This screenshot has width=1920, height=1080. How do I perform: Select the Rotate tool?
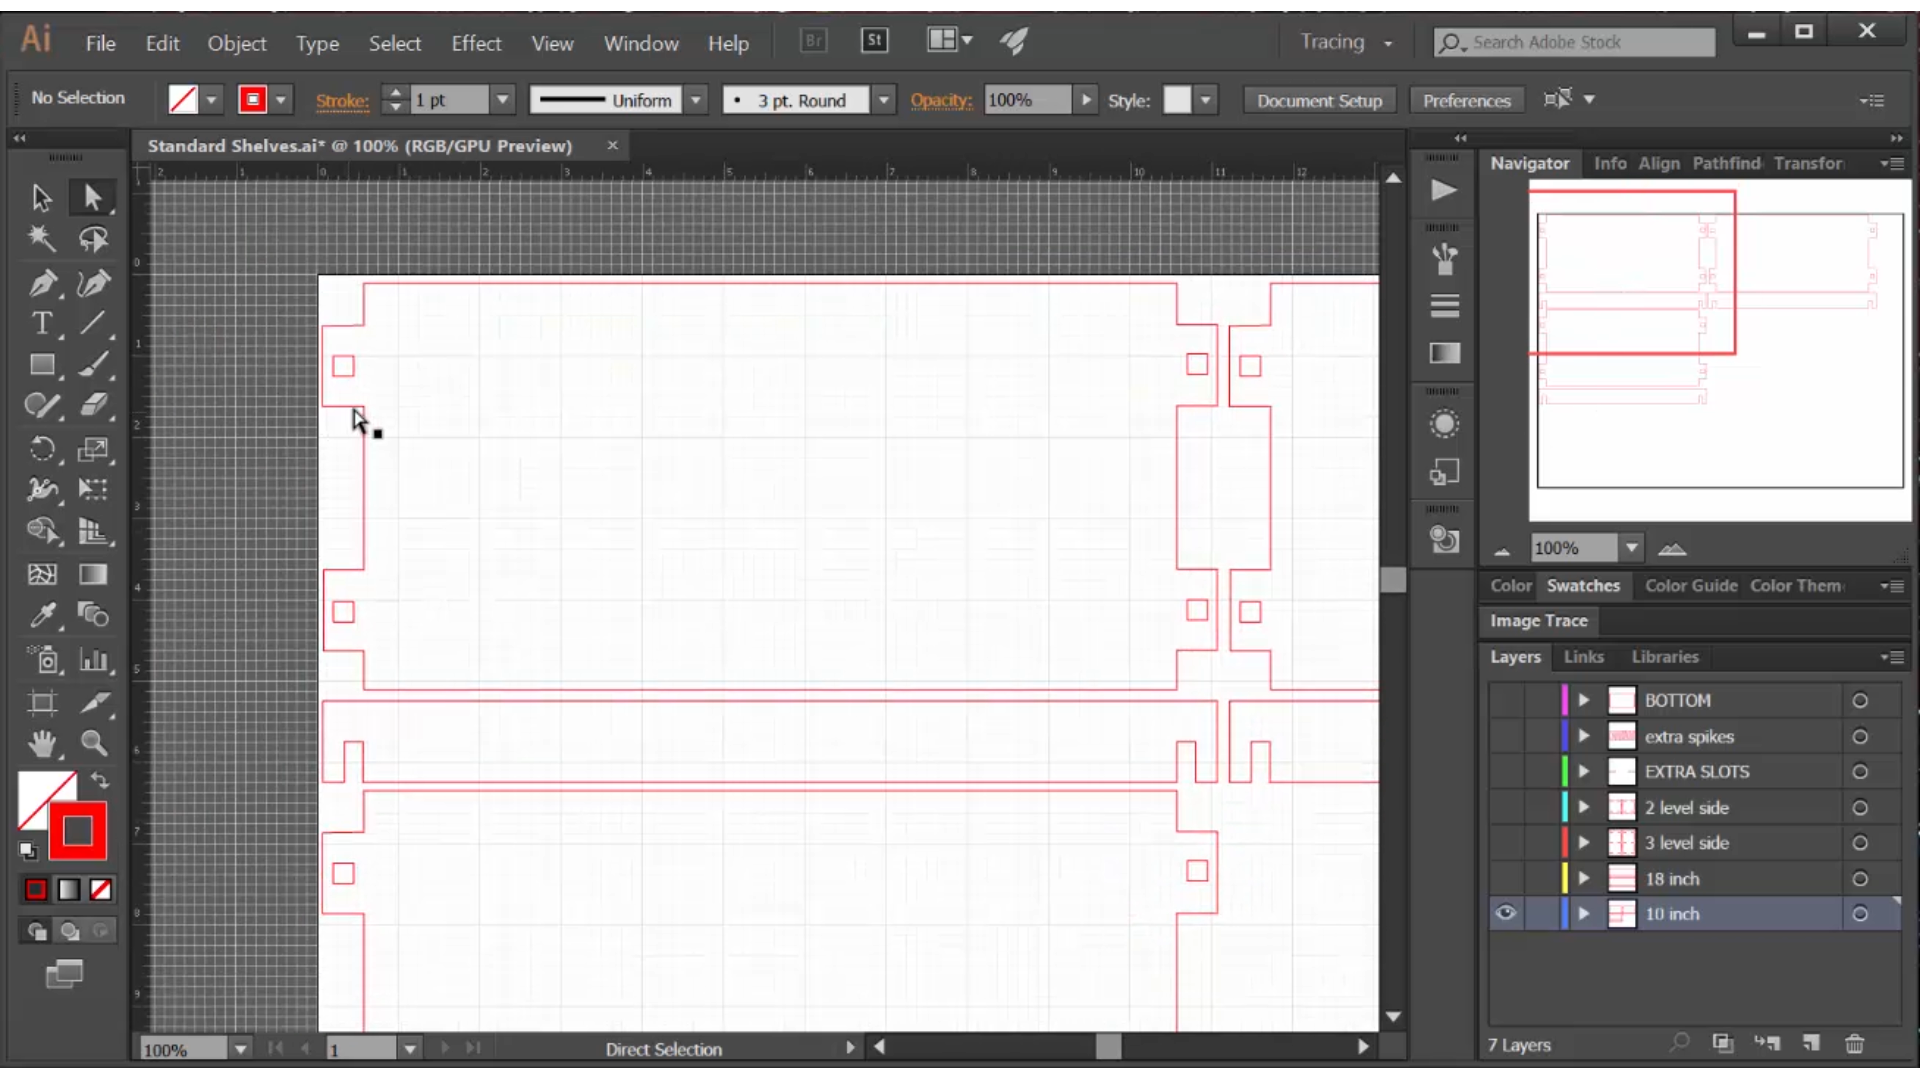tap(41, 447)
